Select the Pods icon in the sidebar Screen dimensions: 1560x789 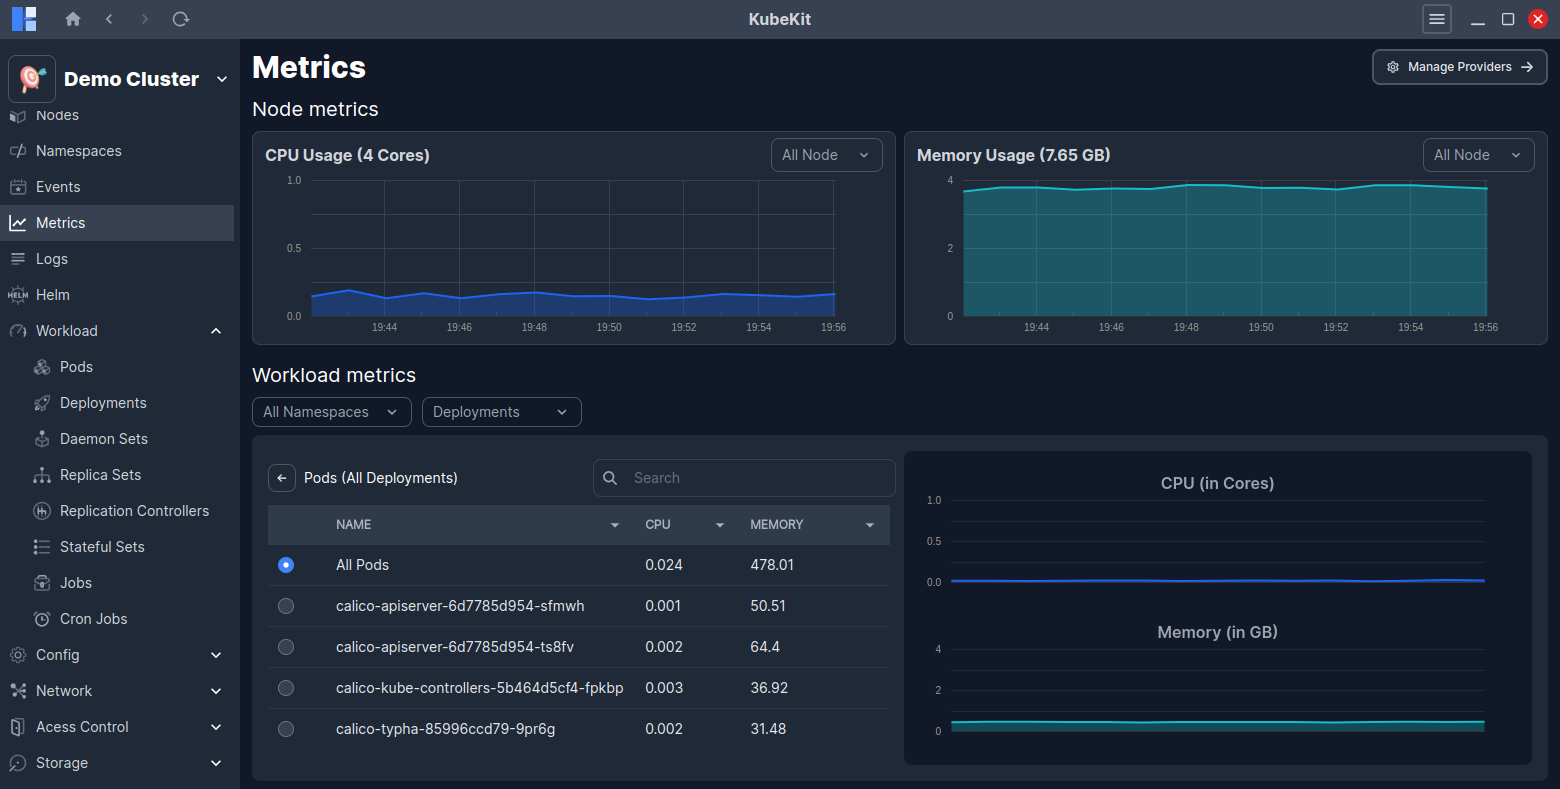42,366
